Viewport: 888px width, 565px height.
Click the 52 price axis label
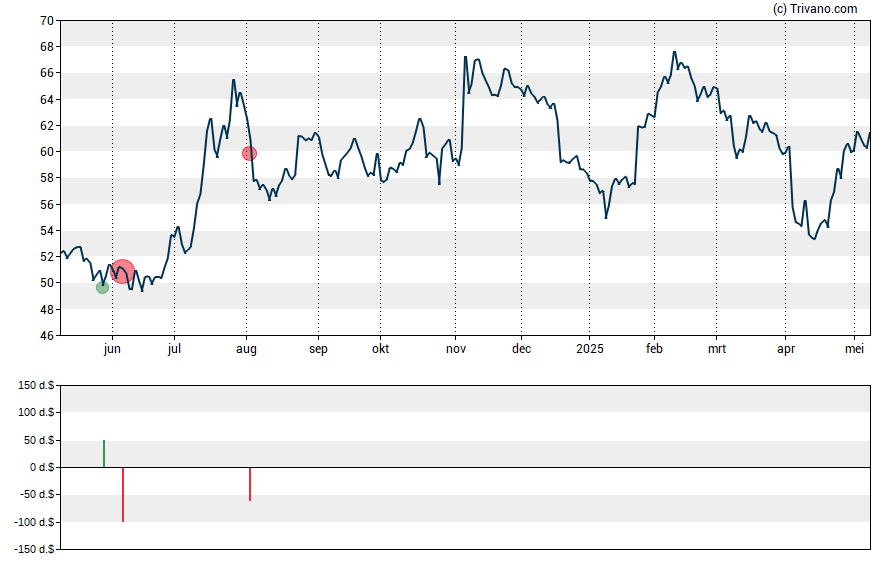coord(47,256)
